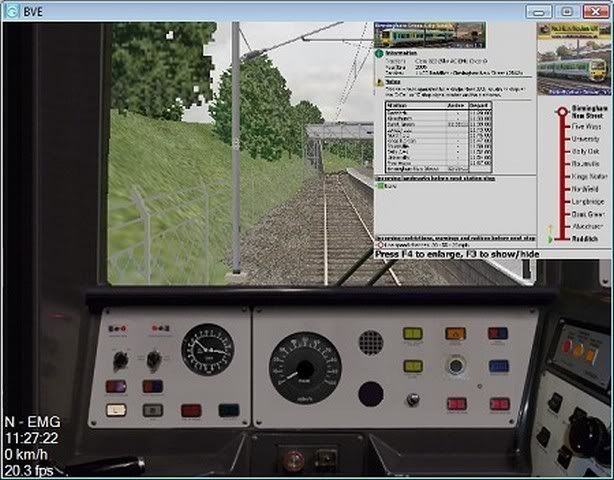This screenshot has height=480, width=614.
Task: Click the 'N - EMG' handle status text
Action: (x=33, y=422)
